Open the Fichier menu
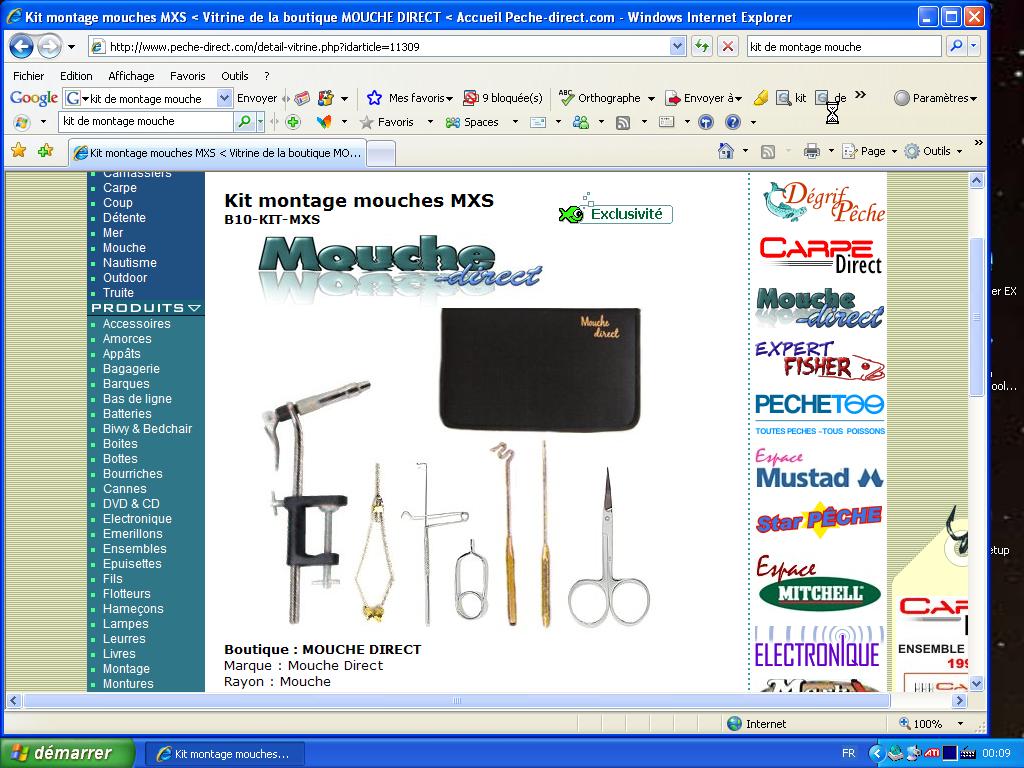 [29, 76]
